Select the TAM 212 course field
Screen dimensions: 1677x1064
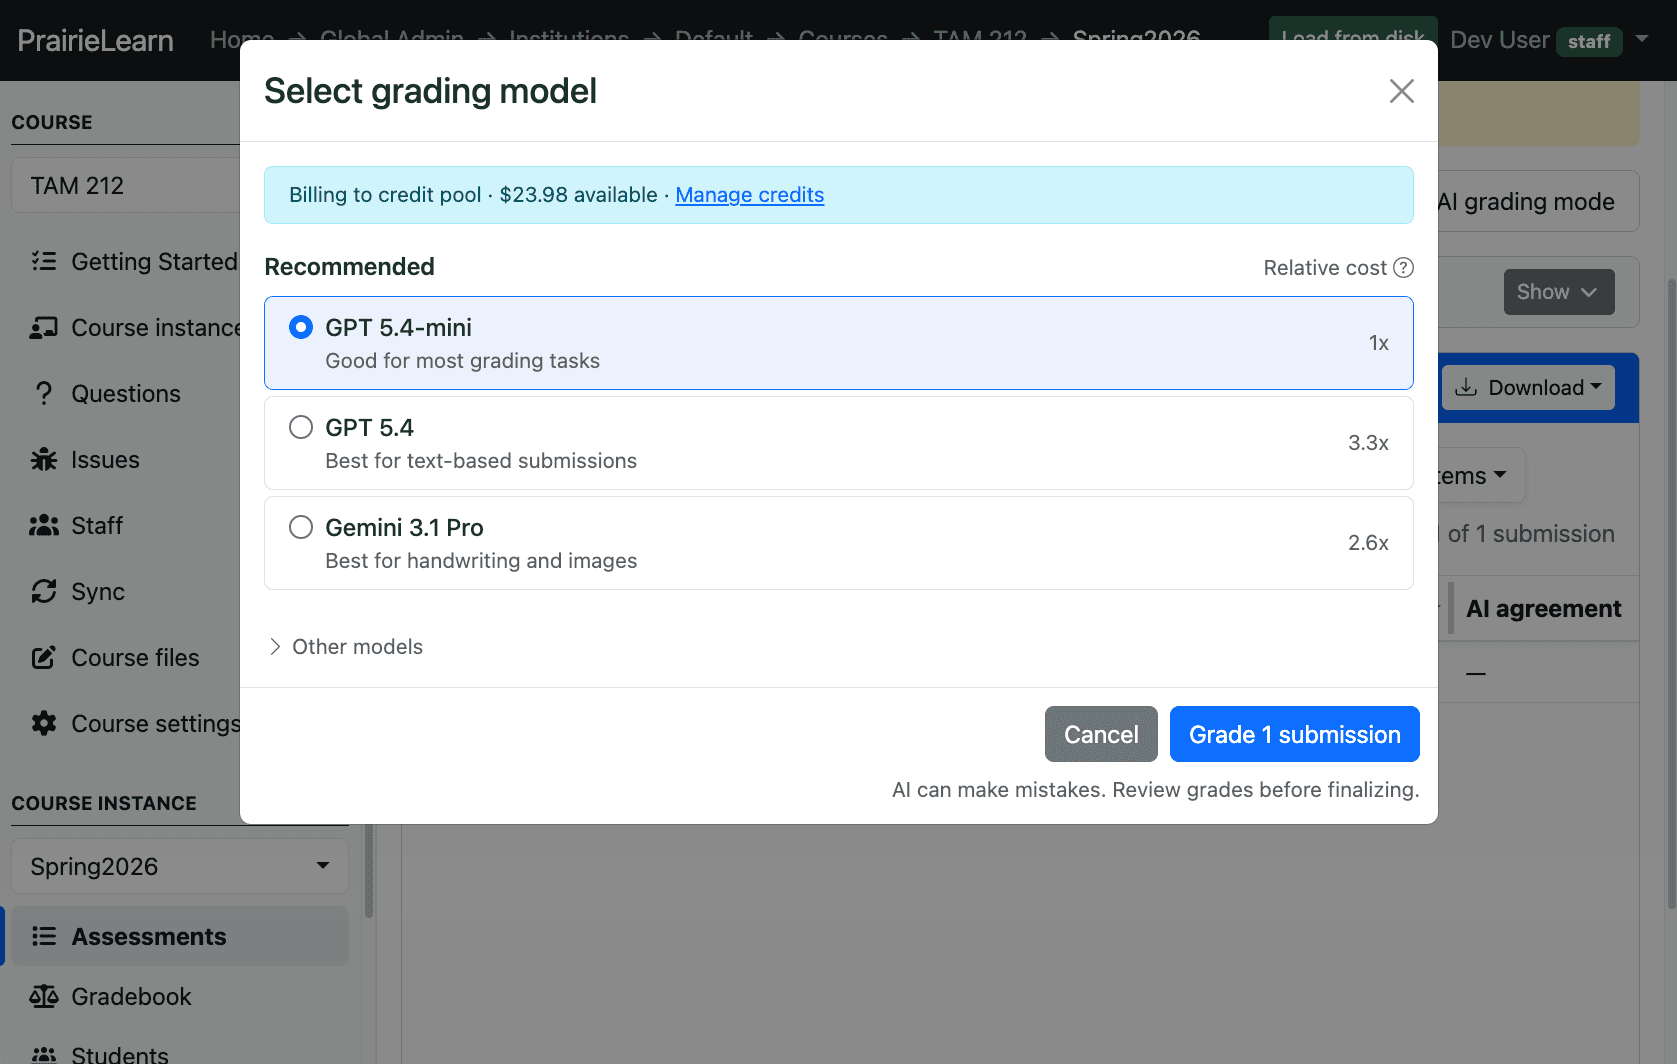(x=126, y=186)
